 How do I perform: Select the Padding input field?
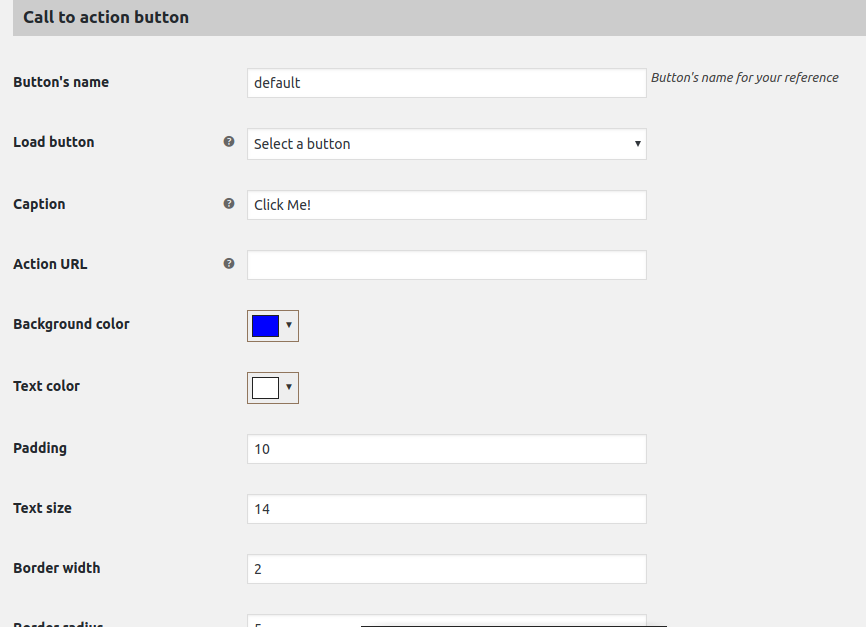(446, 449)
